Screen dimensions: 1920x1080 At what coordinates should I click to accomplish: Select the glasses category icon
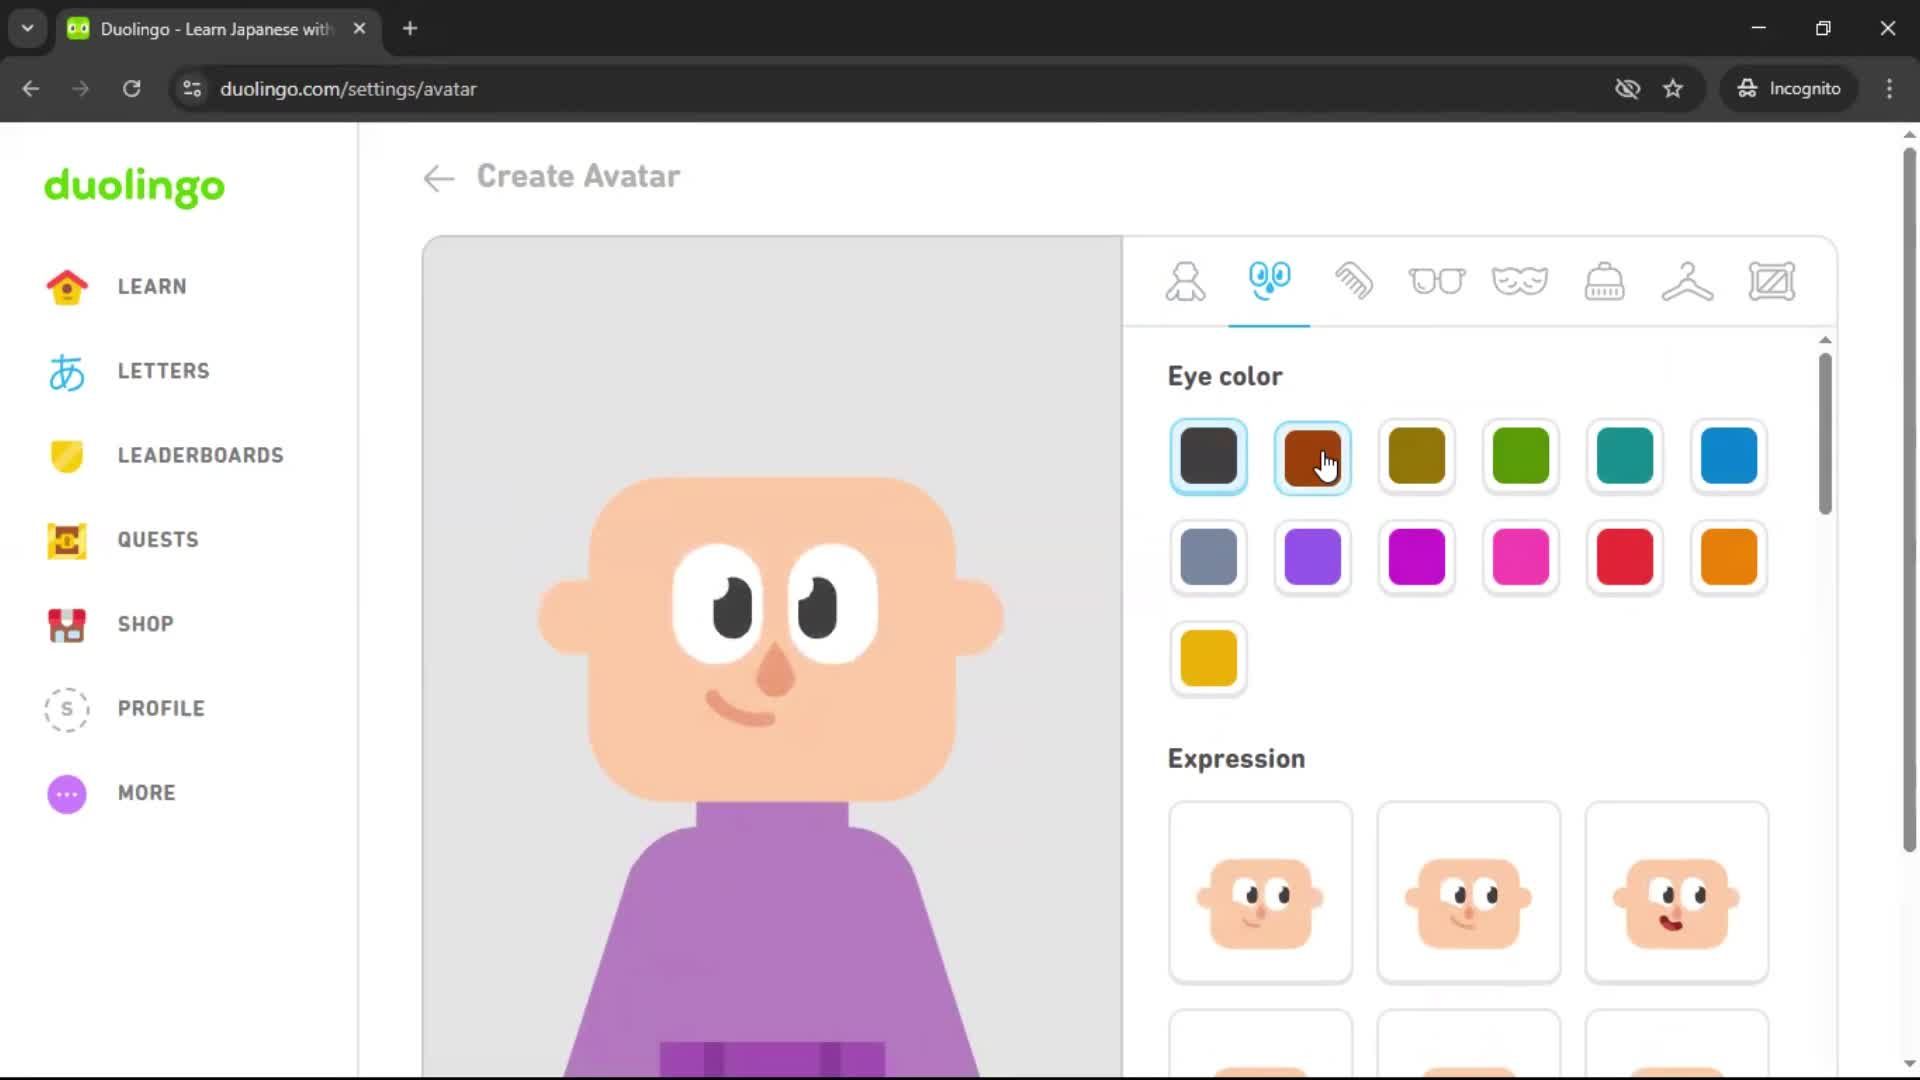(x=1438, y=281)
